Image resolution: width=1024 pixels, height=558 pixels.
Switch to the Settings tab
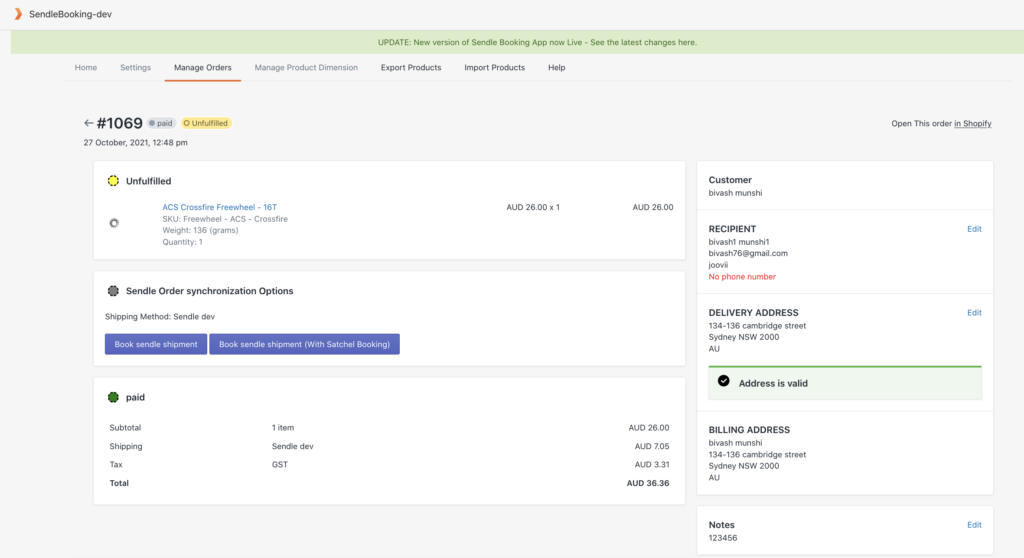135,68
